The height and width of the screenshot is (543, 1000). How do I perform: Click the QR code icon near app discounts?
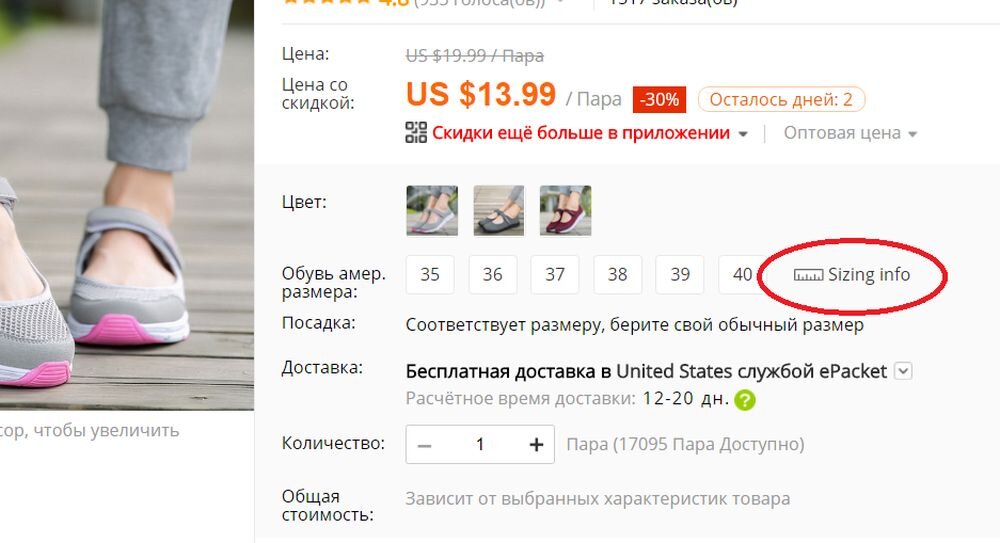pyautogui.click(x=416, y=133)
